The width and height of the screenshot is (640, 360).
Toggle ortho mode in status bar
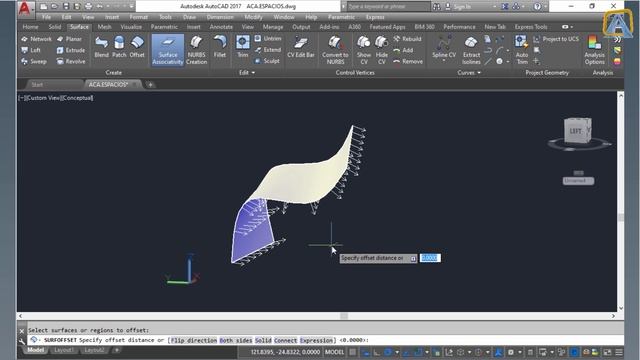pyautogui.click(x=376, y=352)
